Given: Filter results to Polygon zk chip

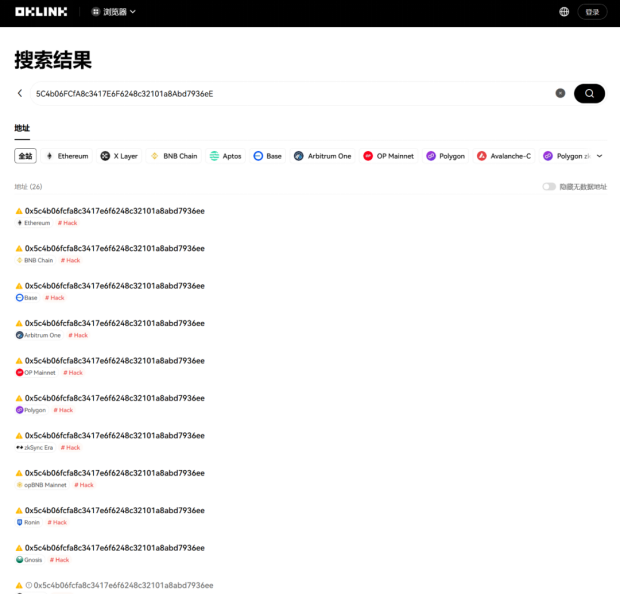Looking at the screenshot, I should (x=566, y=156).
